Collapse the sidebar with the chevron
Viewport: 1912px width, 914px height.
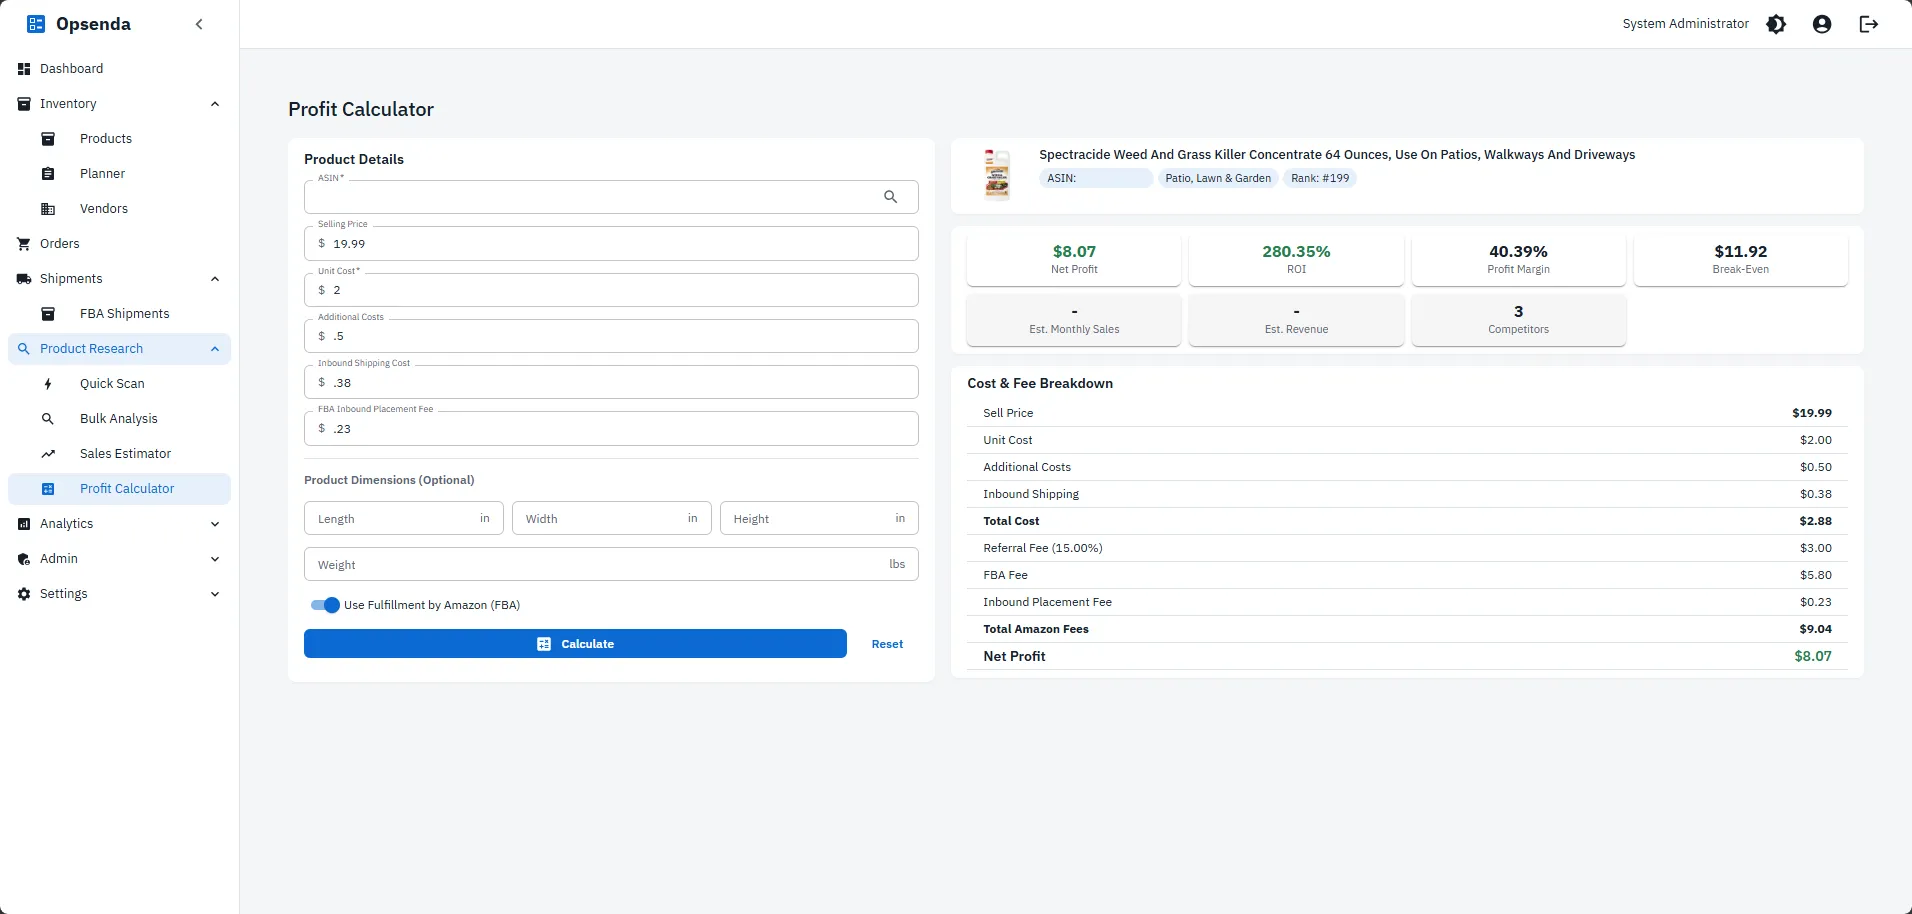point(199,24)
